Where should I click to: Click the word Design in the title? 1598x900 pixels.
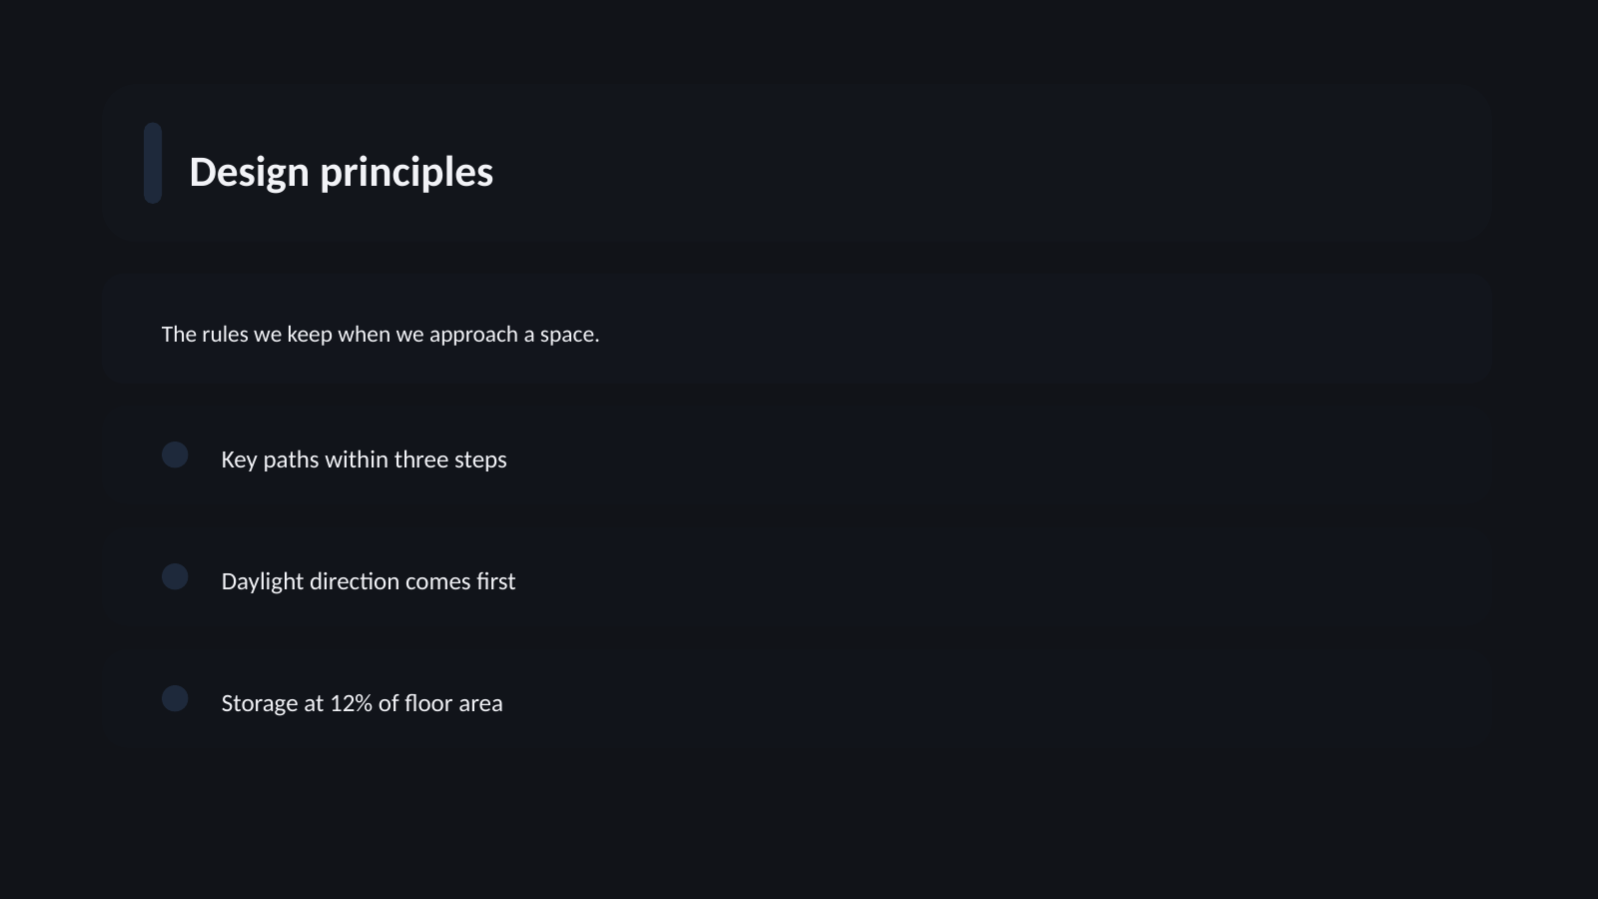pos(249,172)
